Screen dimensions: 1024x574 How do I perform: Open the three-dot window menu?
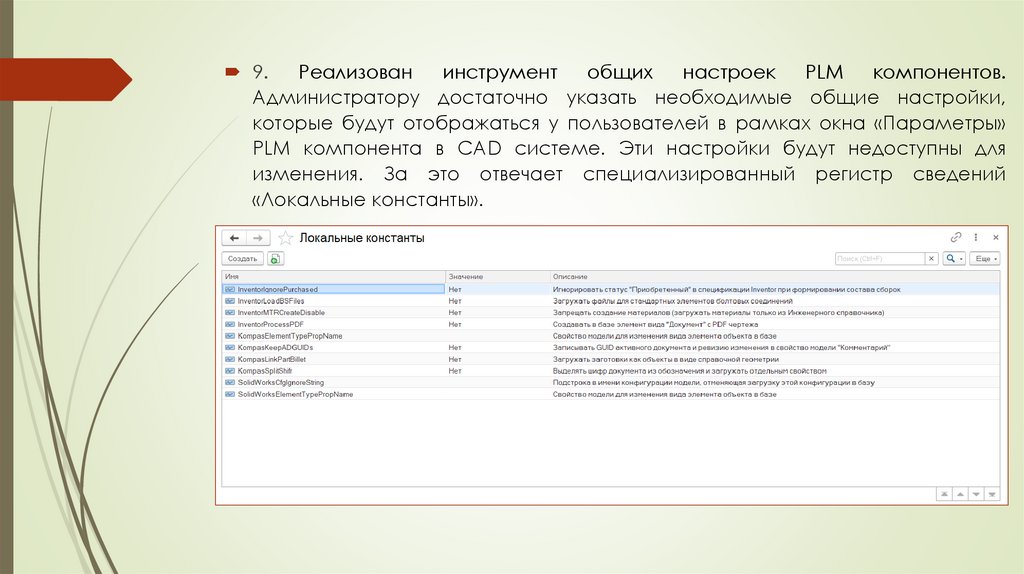(976, 238)
